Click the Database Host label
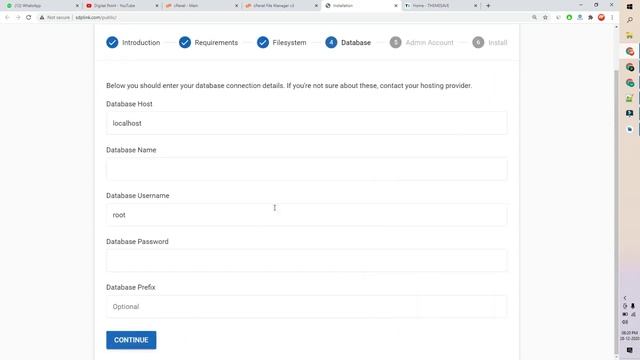640x360 pixels. (129, 104)
